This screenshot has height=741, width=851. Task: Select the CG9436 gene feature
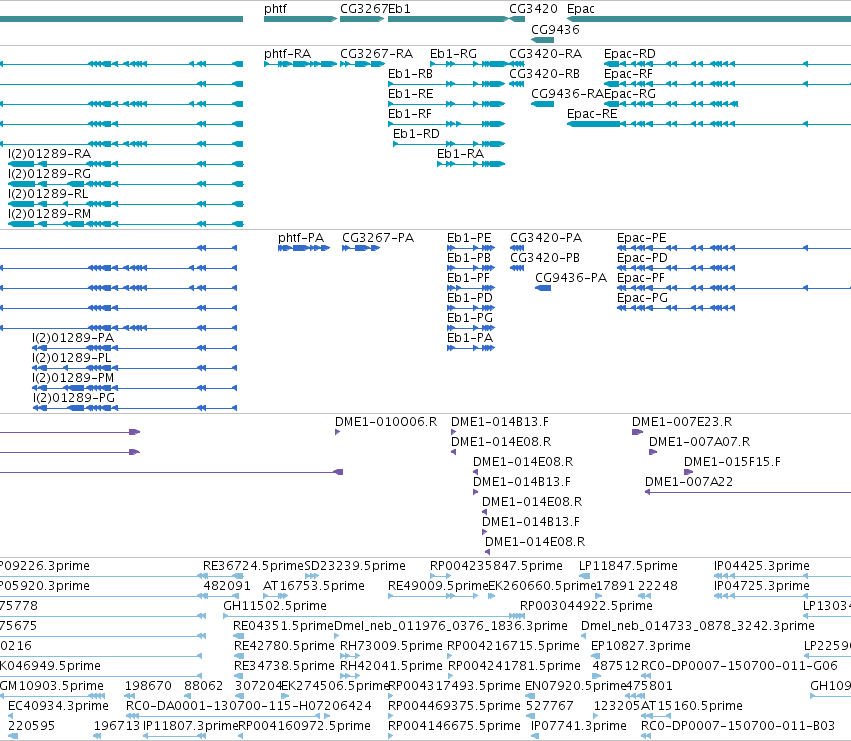[x=542, y=40]
